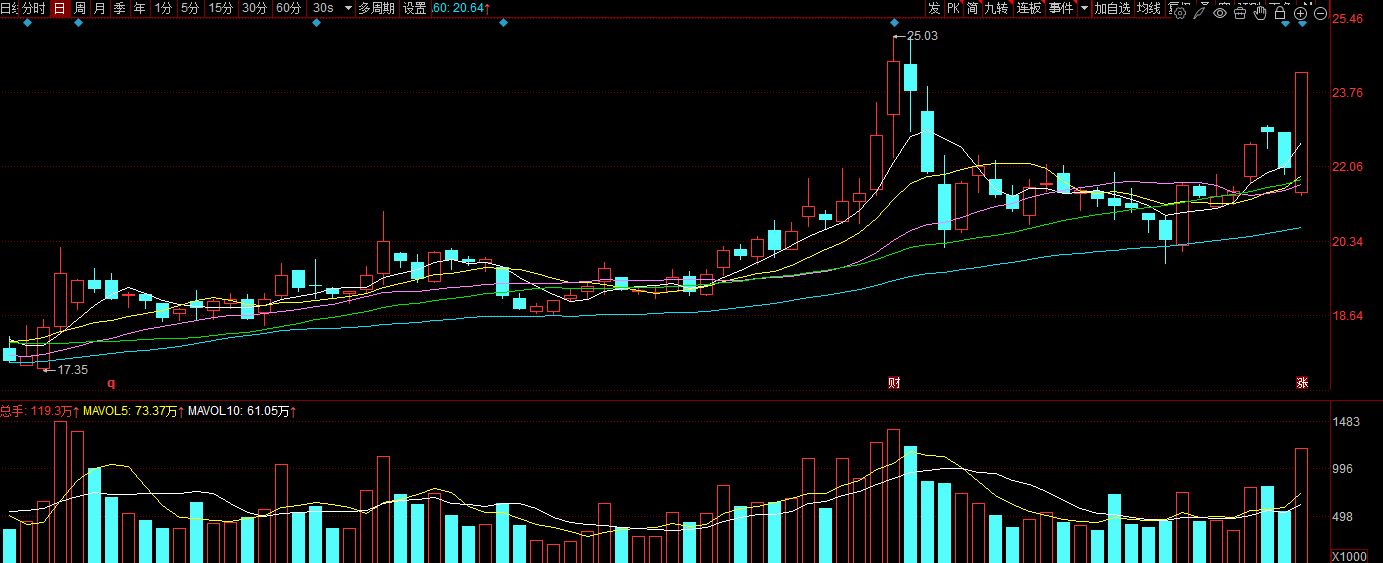Select the 5分 period tab
Screen dimensions: 1383x563
pyautogui.click(x=190, y=8)
